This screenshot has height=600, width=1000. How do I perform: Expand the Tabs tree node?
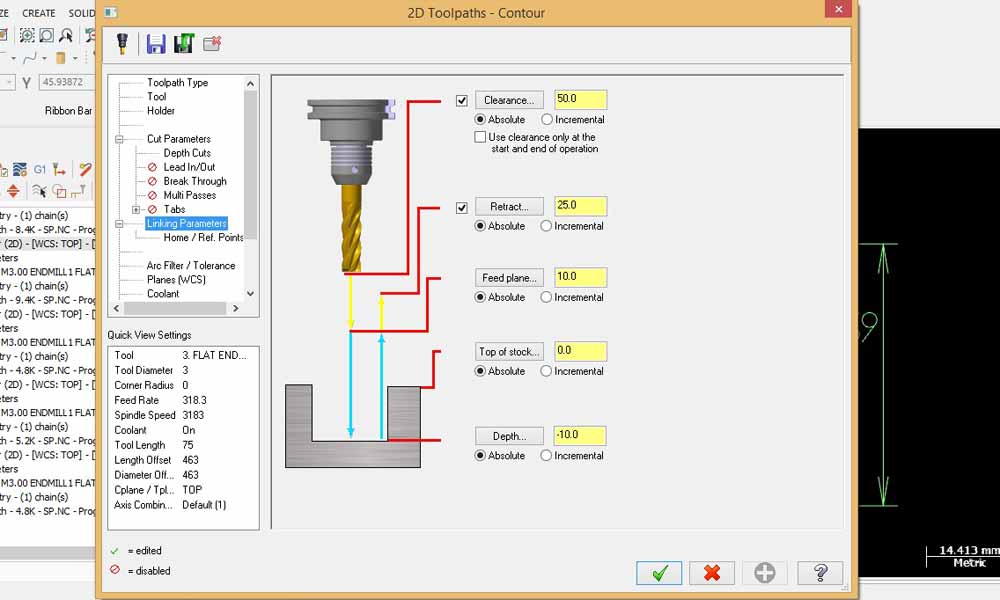[136, 209]
